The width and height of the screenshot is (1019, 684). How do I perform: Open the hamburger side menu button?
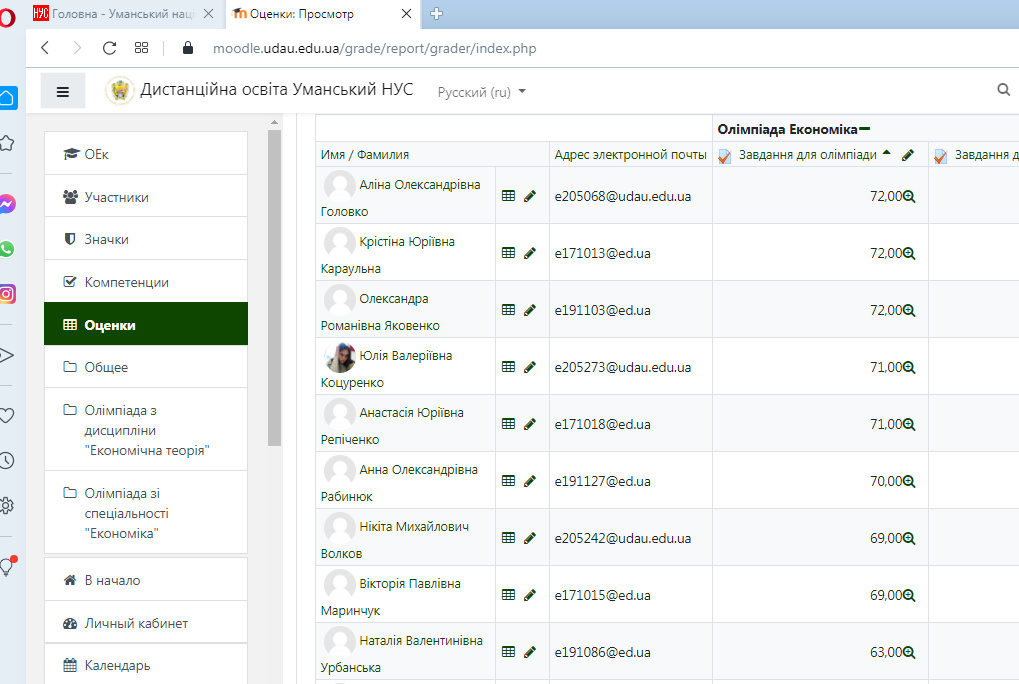62,91
